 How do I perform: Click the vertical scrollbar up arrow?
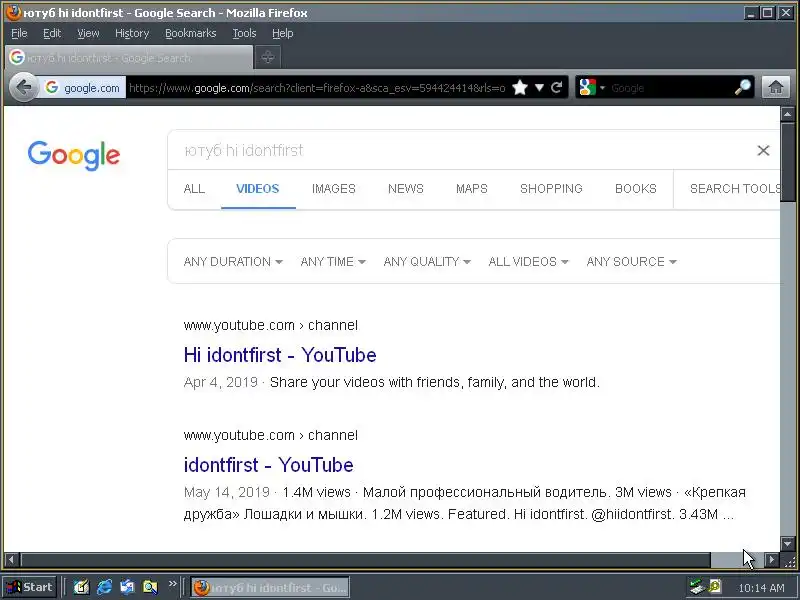tap(787, 114)
